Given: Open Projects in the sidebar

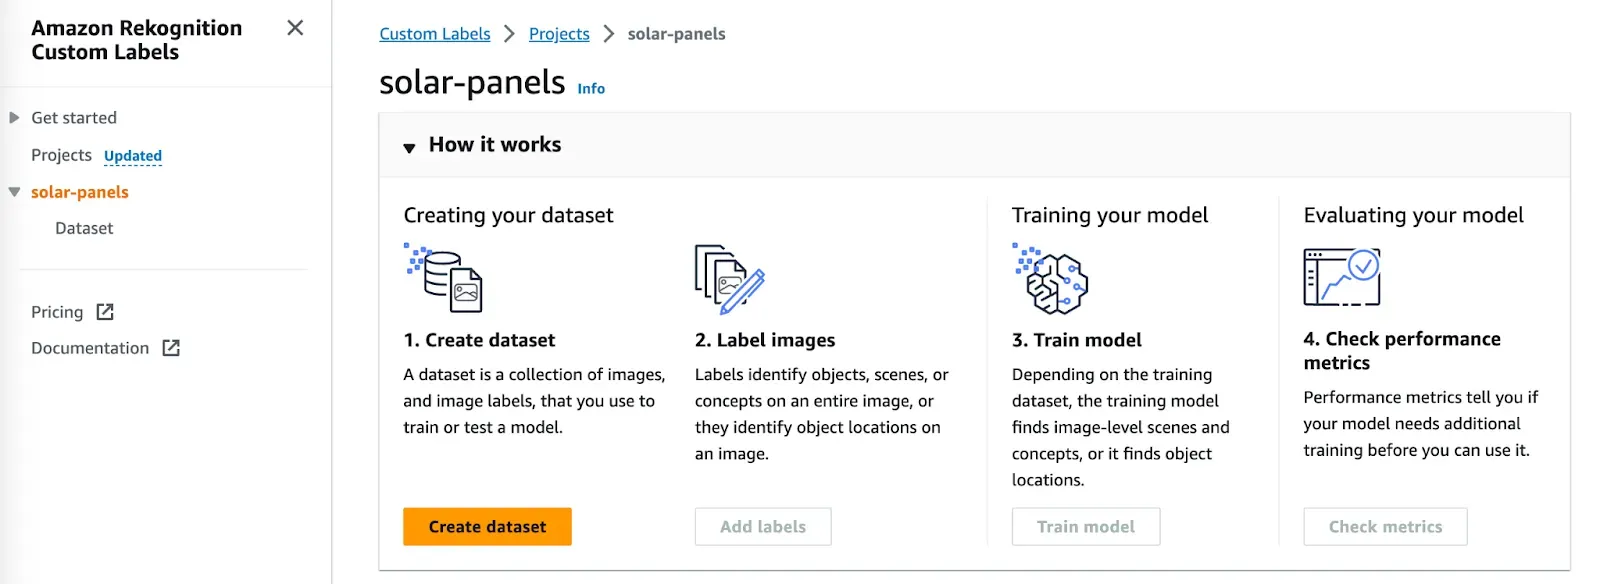Looking at the screenshot, I should point(61,155).
